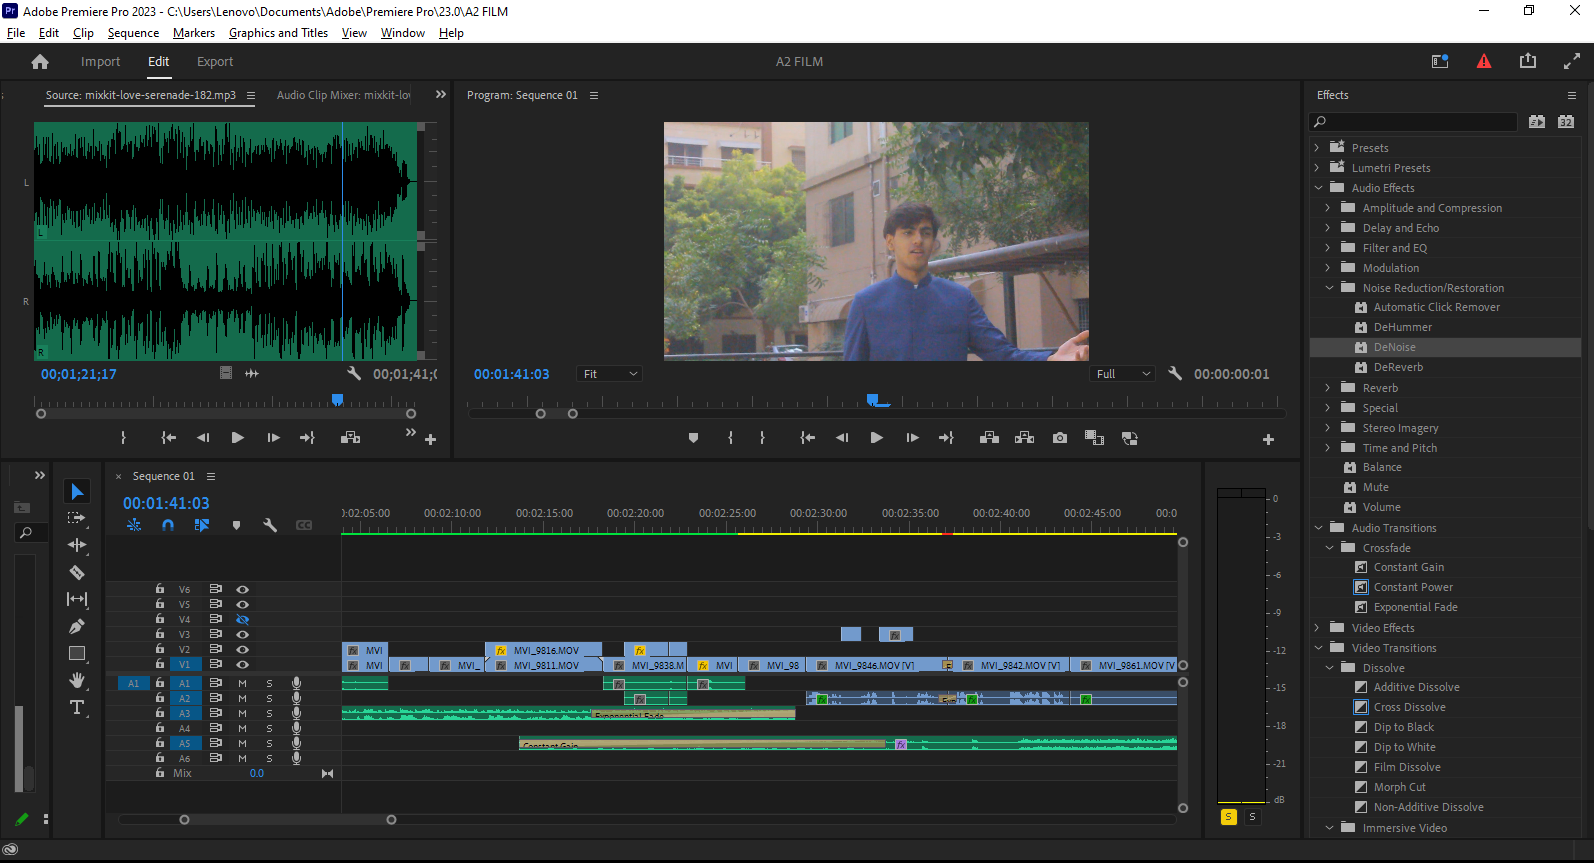1594x863 pixels.
Task: Select the Rectangle tool
Action: click(77, 653)
